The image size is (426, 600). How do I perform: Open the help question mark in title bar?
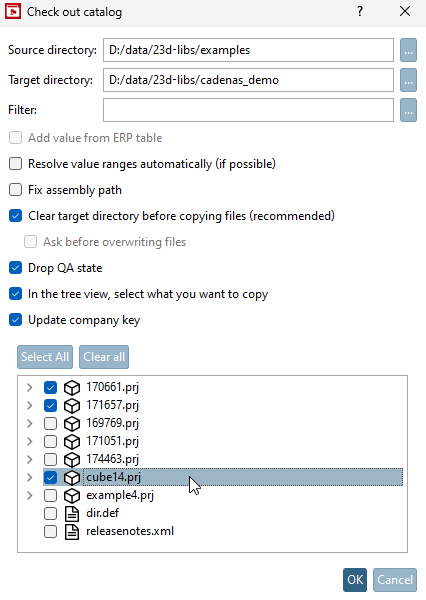coord(359,11)
